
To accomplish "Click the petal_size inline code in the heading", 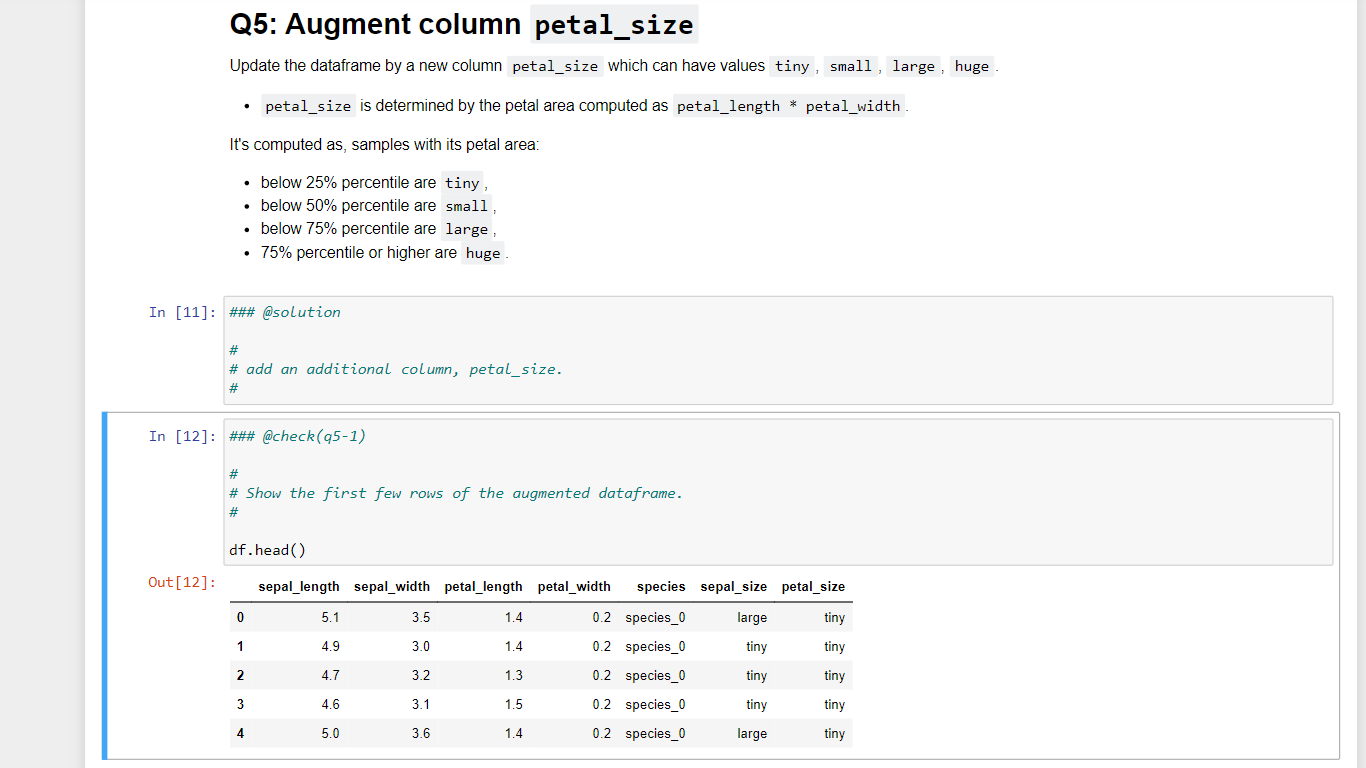I will coord(611,24).
